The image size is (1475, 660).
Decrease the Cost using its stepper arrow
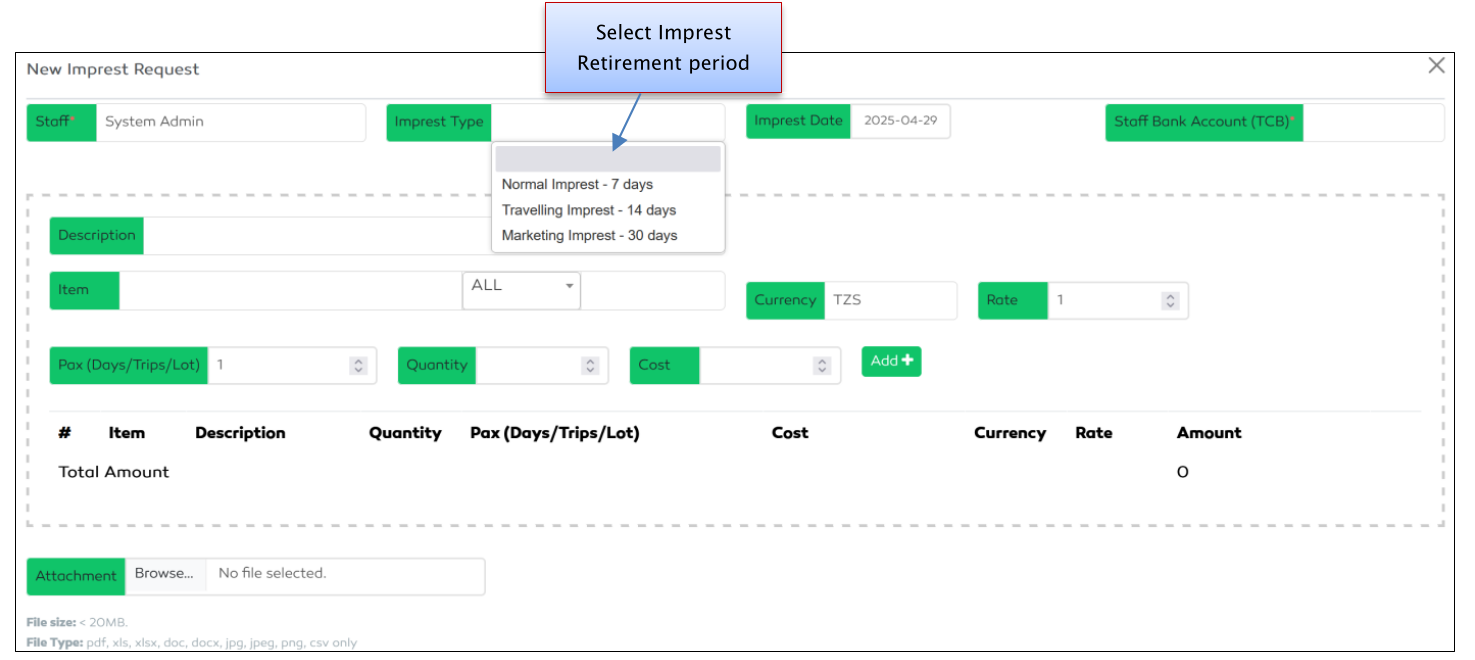pyautogui.click(x=823, y=369)
